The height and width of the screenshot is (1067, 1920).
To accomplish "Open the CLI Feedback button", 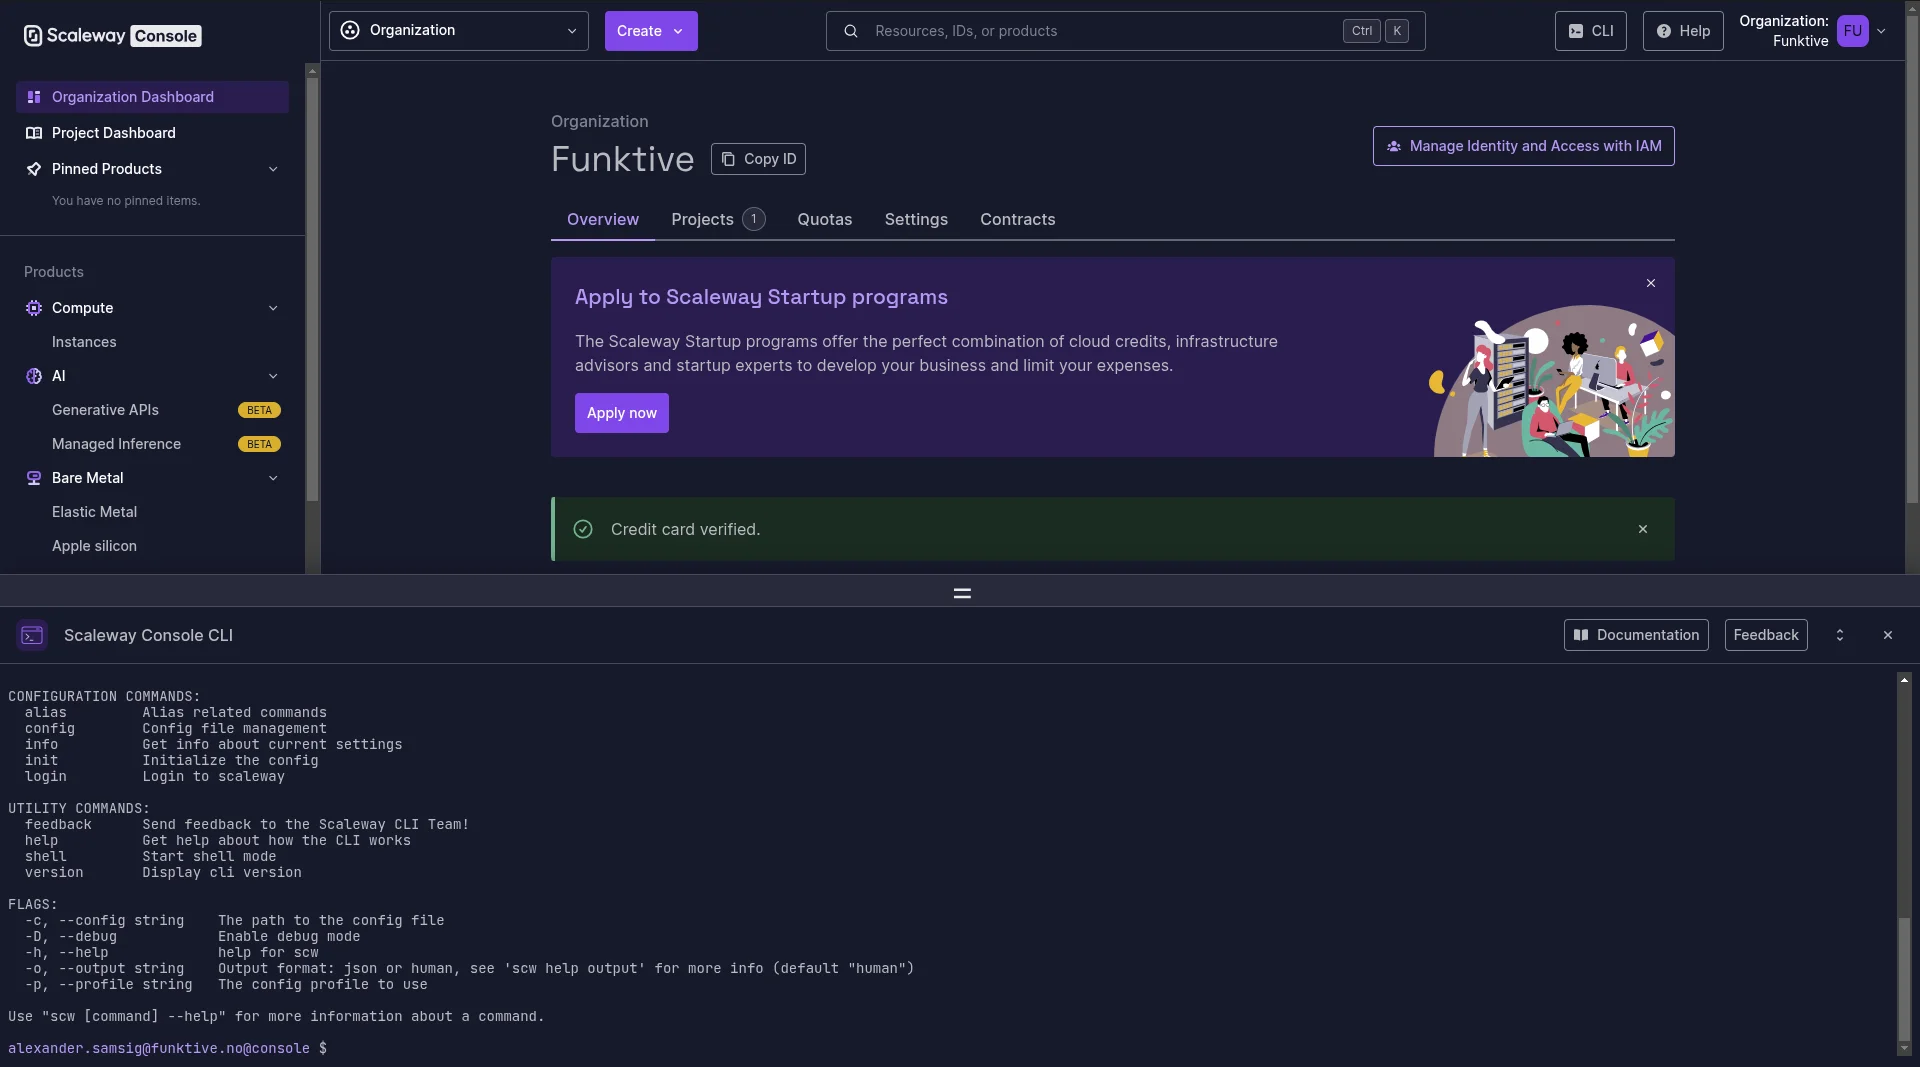I will 1766,635.
